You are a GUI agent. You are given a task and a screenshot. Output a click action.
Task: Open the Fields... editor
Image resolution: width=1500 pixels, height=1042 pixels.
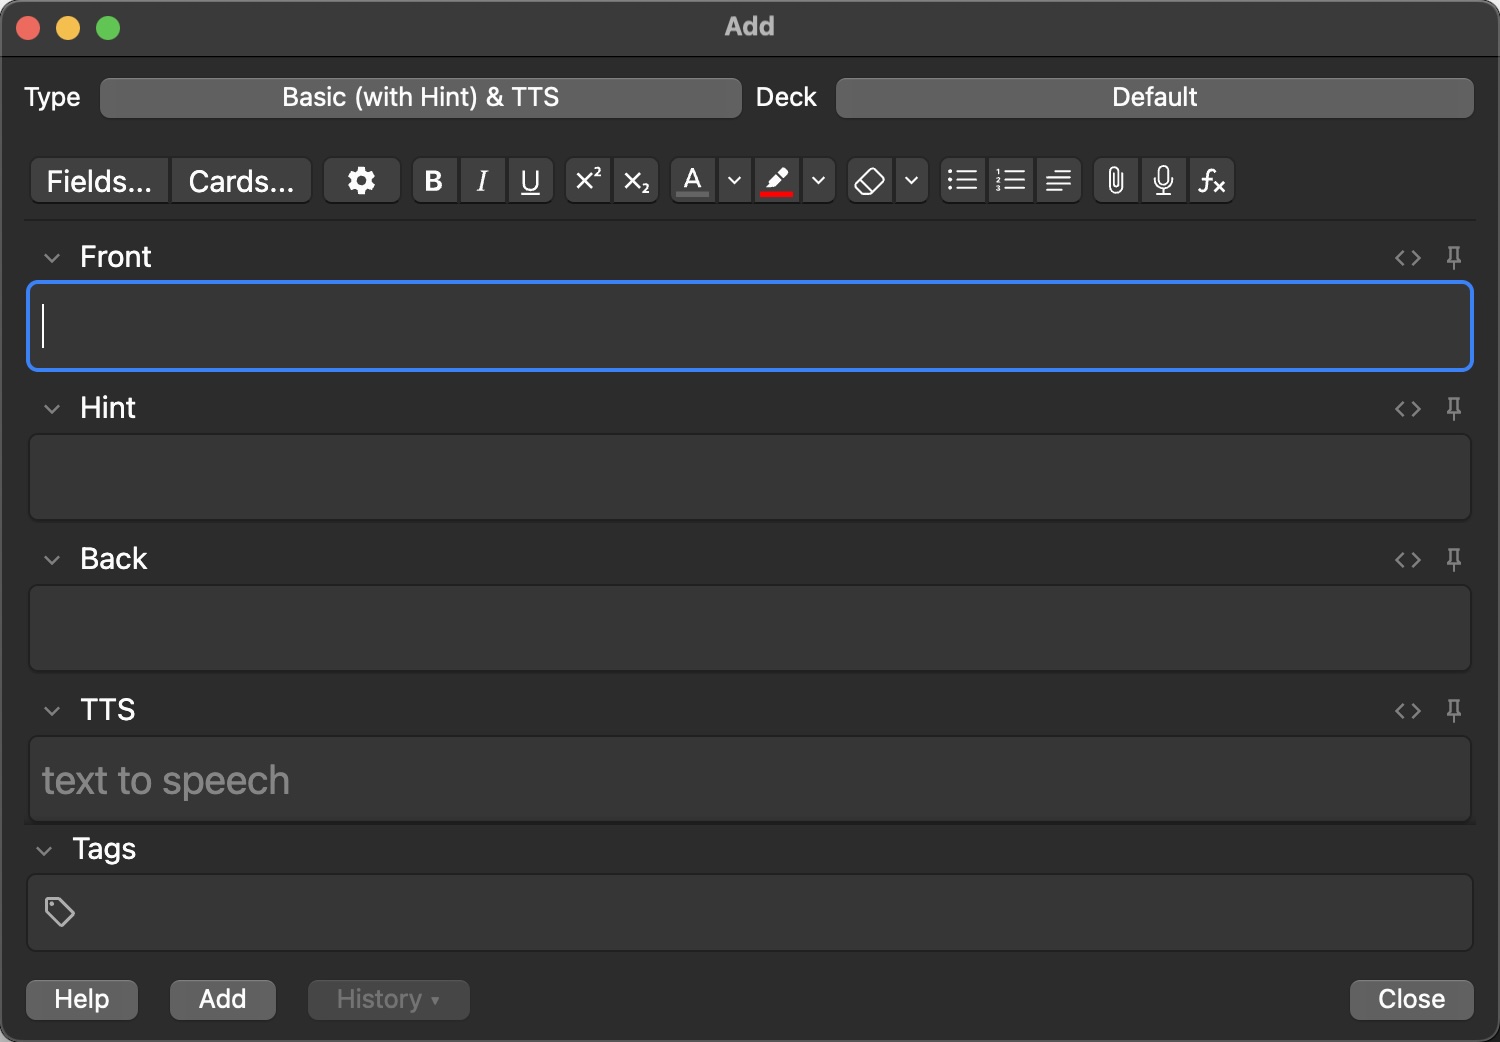pyautogui.click(x=99, y=181)
